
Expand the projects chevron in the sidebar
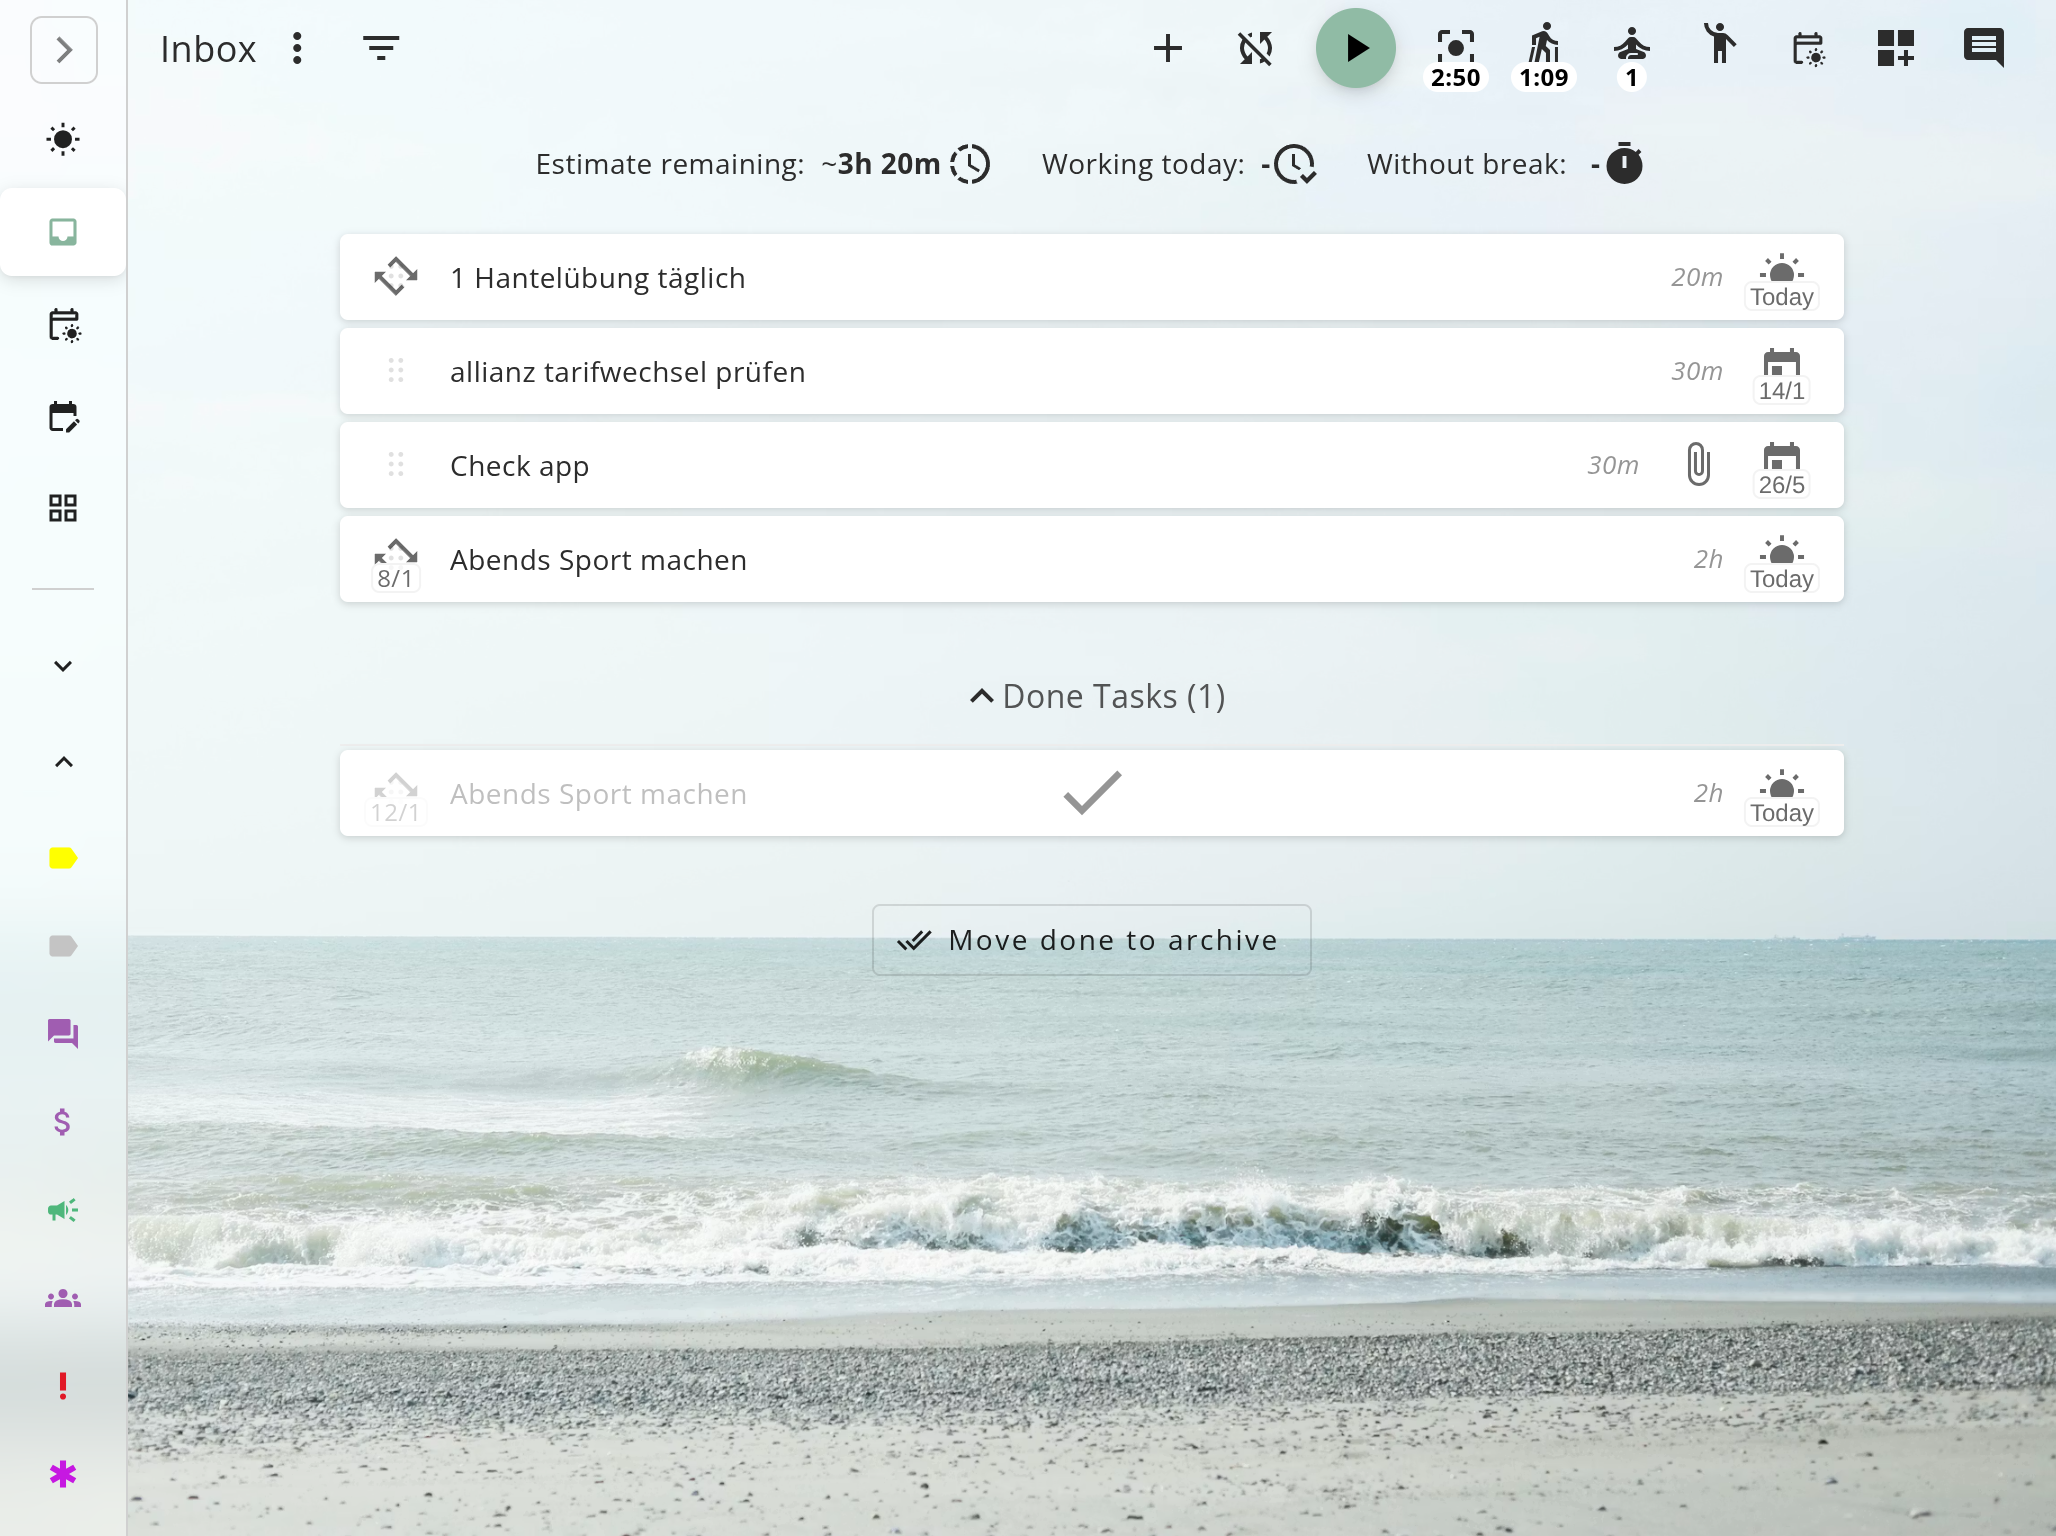63,665
